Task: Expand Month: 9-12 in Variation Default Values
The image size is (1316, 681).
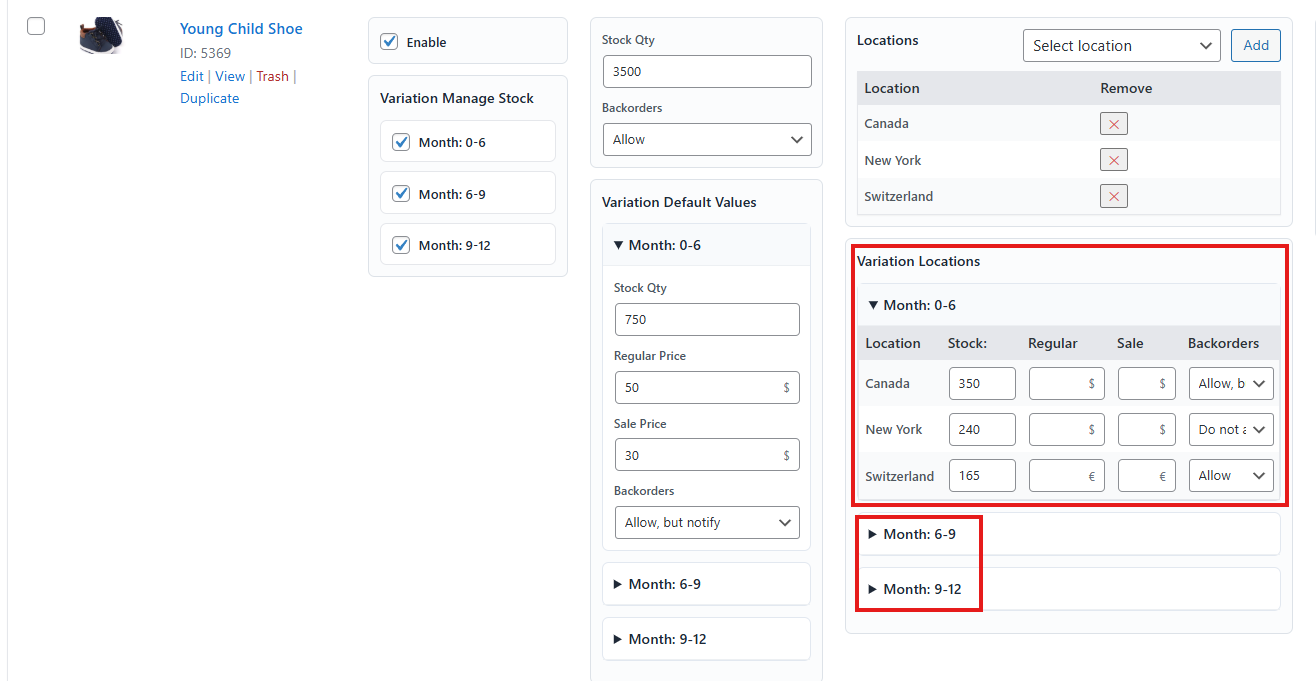Action: point(666,639)
